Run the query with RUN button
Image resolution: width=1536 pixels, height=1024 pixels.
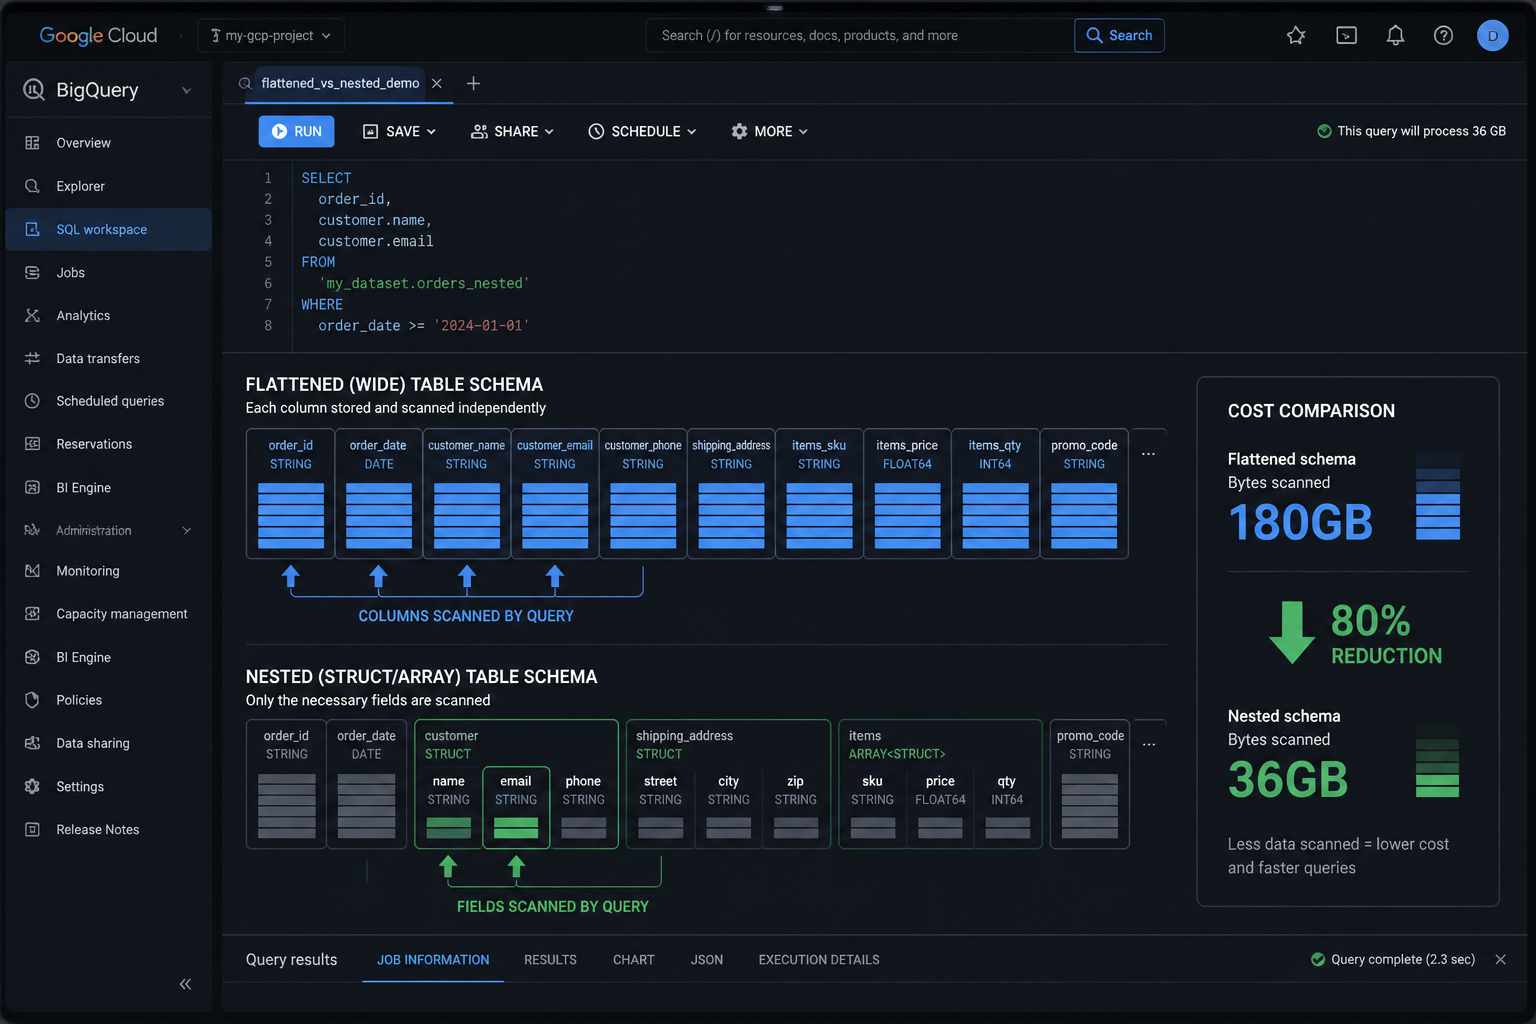point(297,131)
